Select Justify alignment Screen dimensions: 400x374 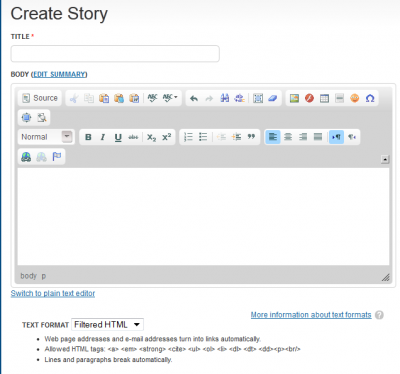[x=318, y=137]
